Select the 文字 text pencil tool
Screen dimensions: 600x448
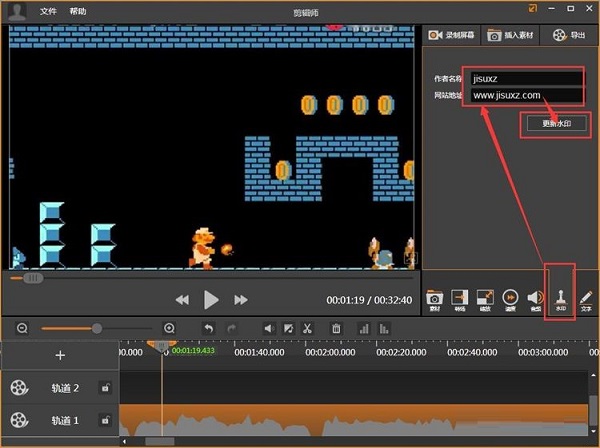[586, 298]
